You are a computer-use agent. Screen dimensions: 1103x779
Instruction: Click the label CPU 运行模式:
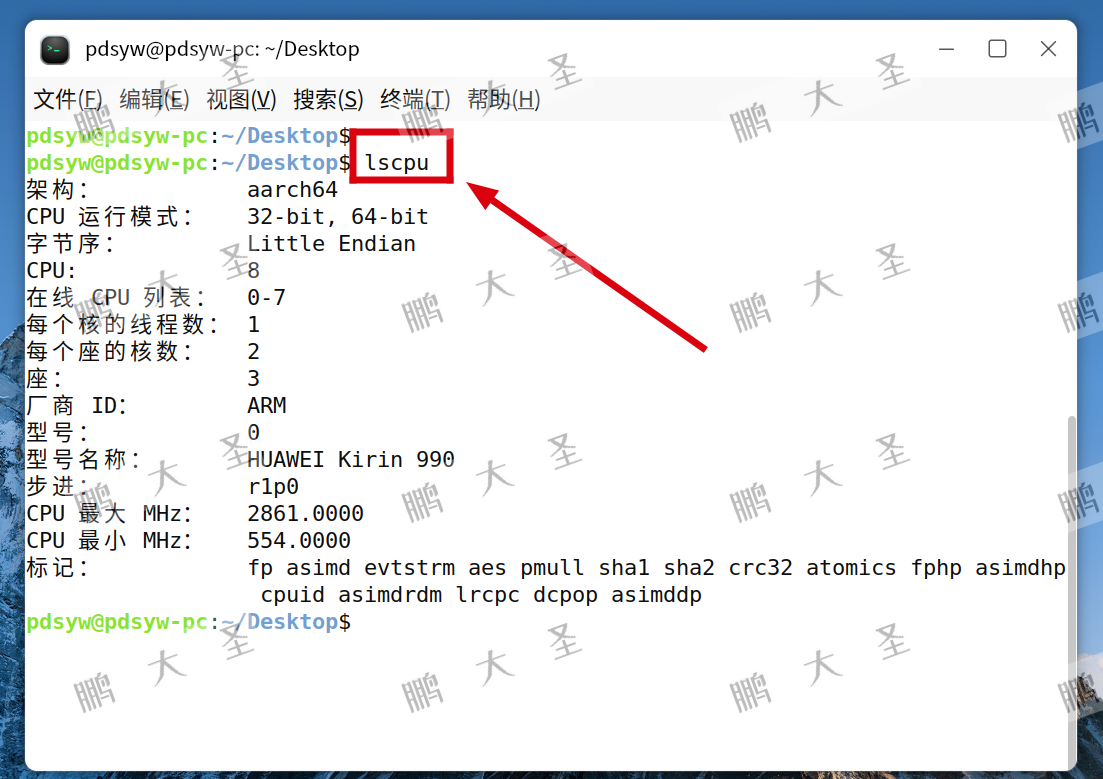coord(110,217)
